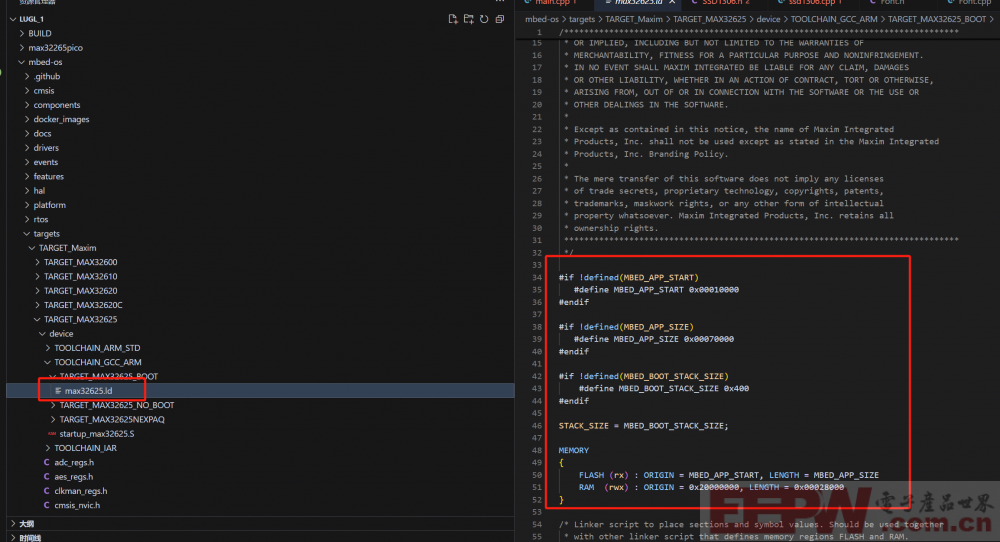Collapse all folders in explorer
This screenshot has height=542, width=1000.
[x=500, y=19]
